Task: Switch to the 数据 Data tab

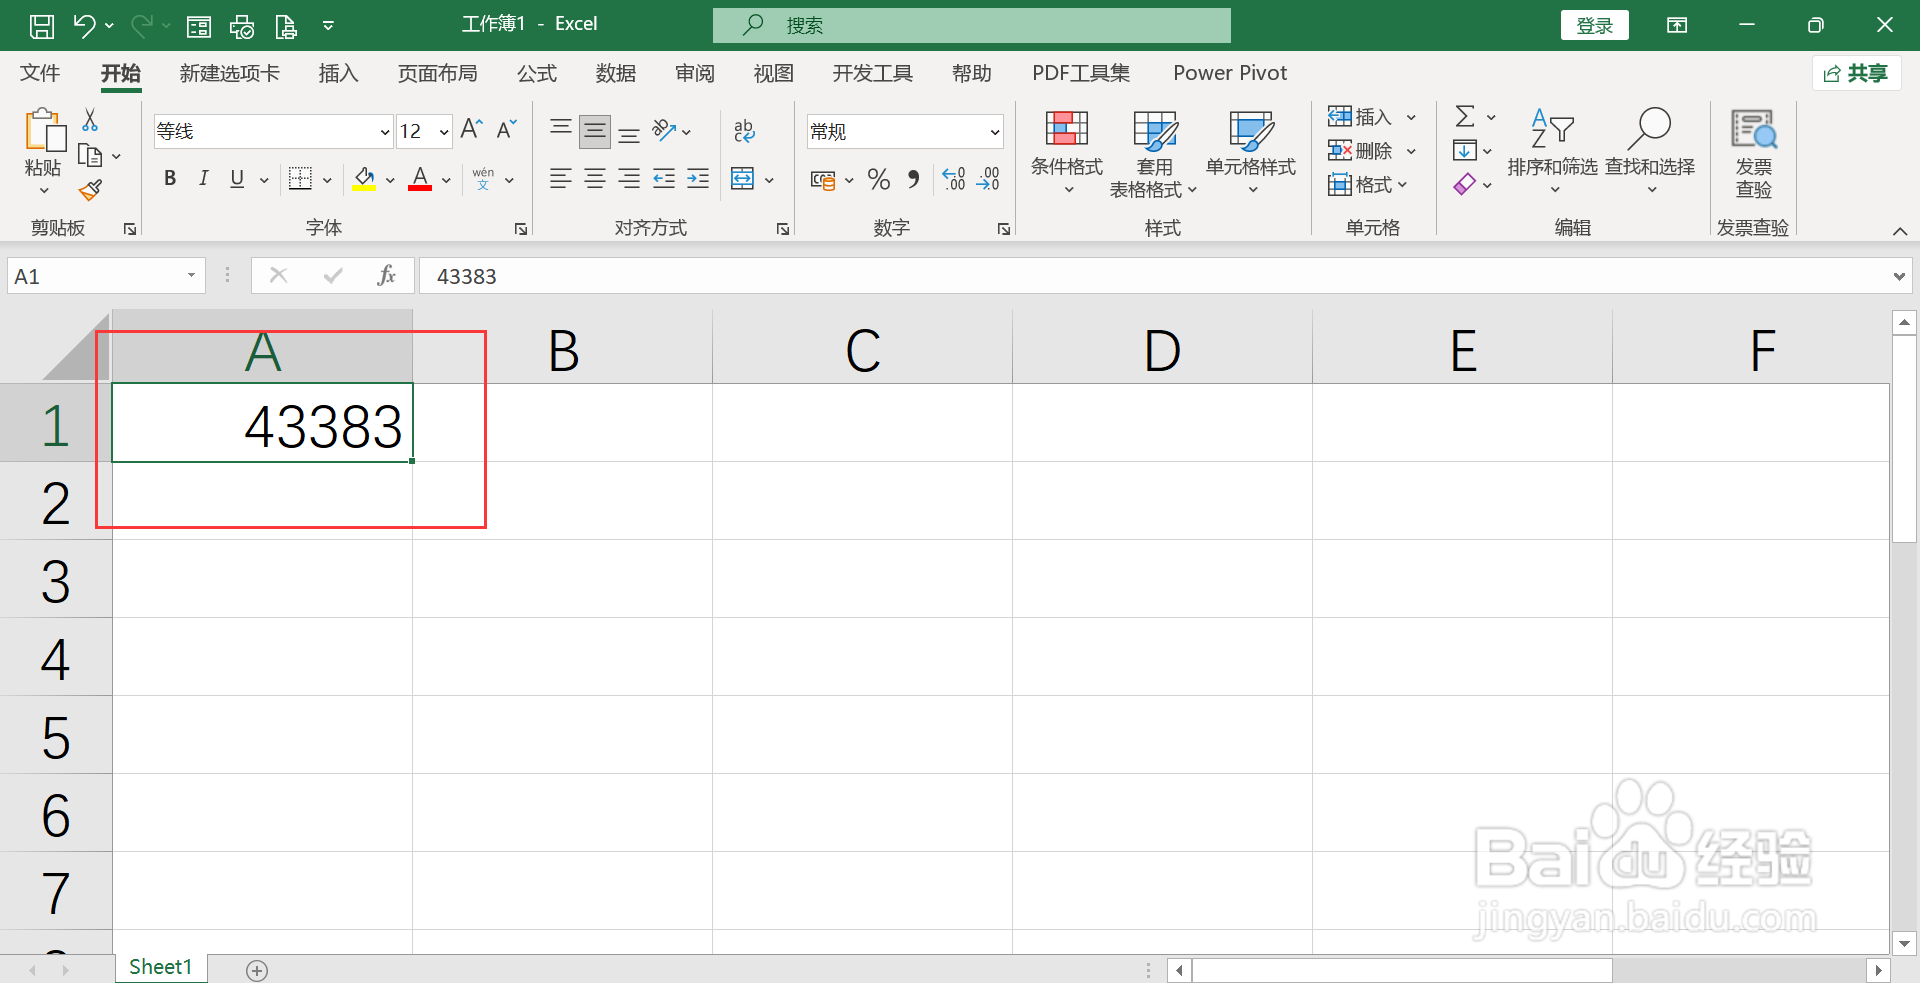Action: tap(616, 73)
